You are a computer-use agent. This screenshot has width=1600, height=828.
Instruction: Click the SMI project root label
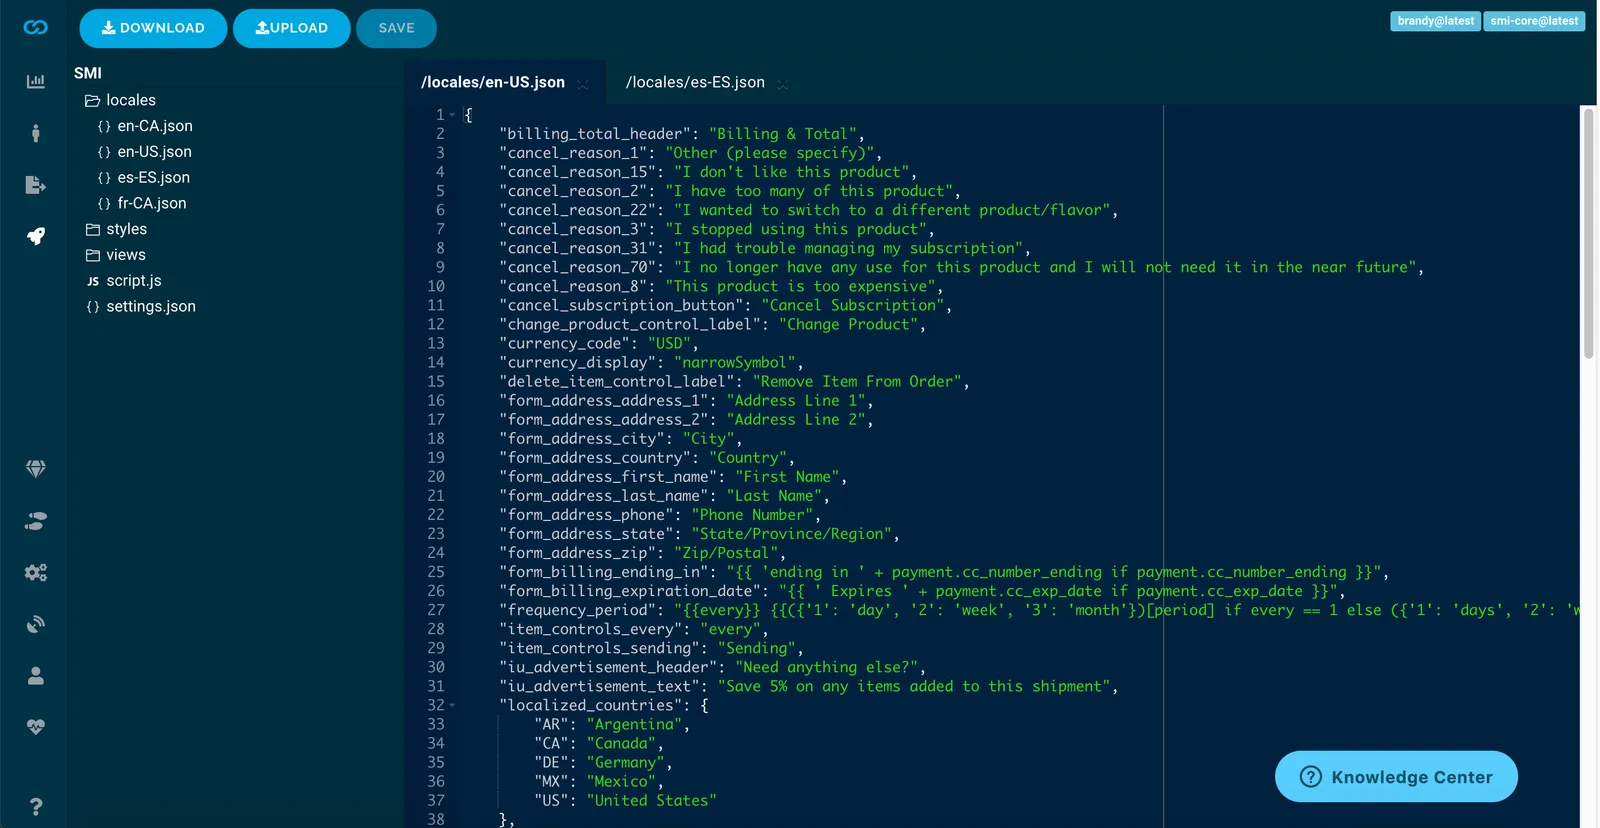(88, 73)
